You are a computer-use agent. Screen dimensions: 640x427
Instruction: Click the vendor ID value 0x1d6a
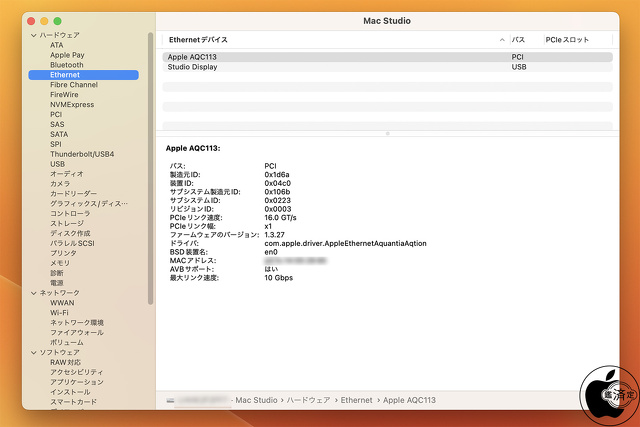[x=277, y=175]
